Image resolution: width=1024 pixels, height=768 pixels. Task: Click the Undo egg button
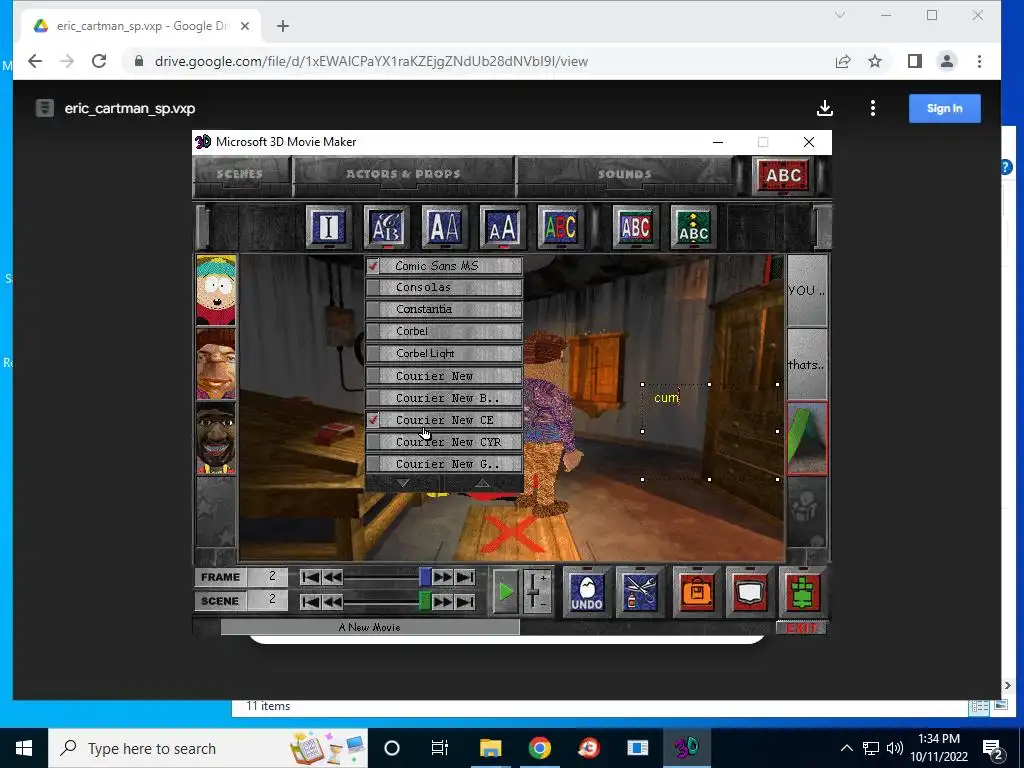tap(586, 590)
